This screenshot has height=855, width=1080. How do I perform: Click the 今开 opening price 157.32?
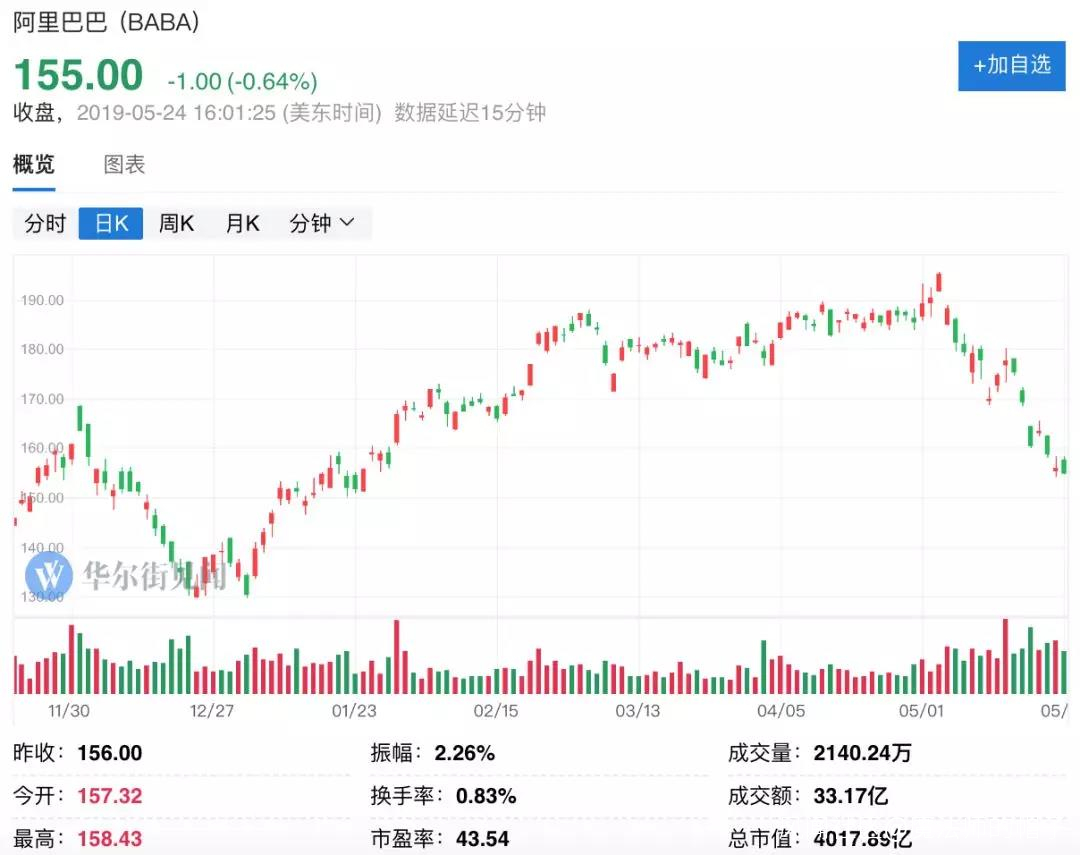110,796
